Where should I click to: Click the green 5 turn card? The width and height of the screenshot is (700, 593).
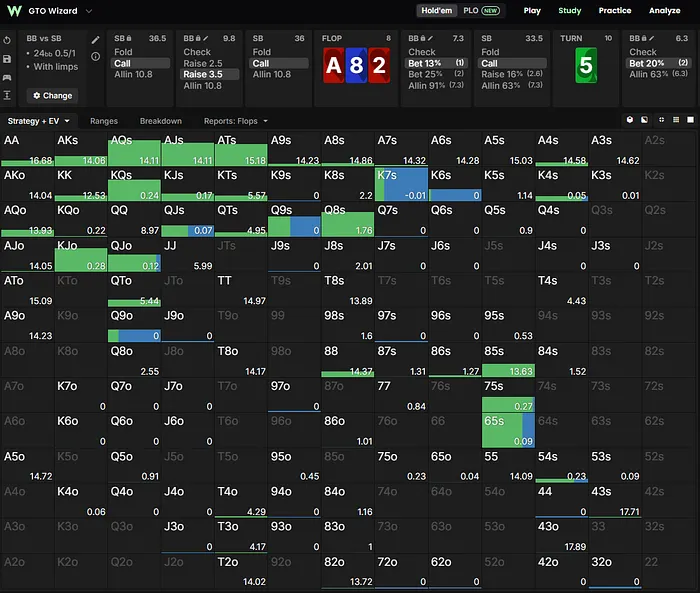click(586, 66)
